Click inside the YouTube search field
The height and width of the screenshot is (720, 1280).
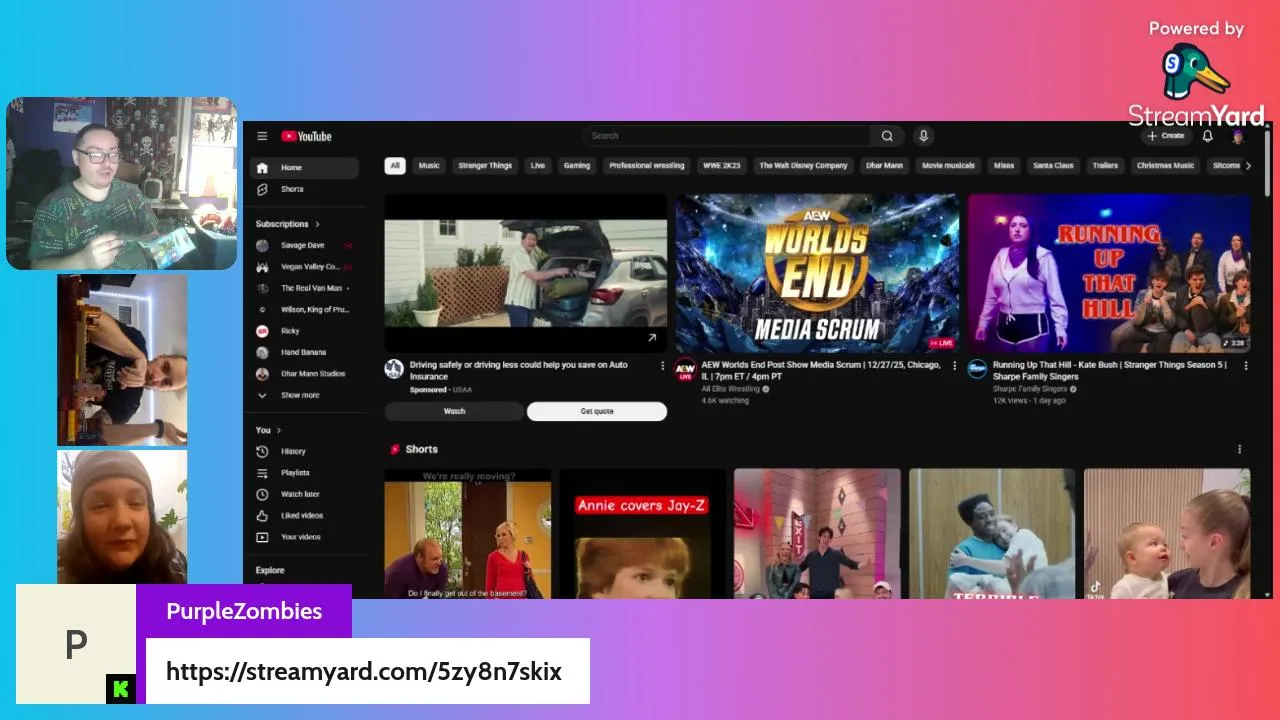(727, 136)
